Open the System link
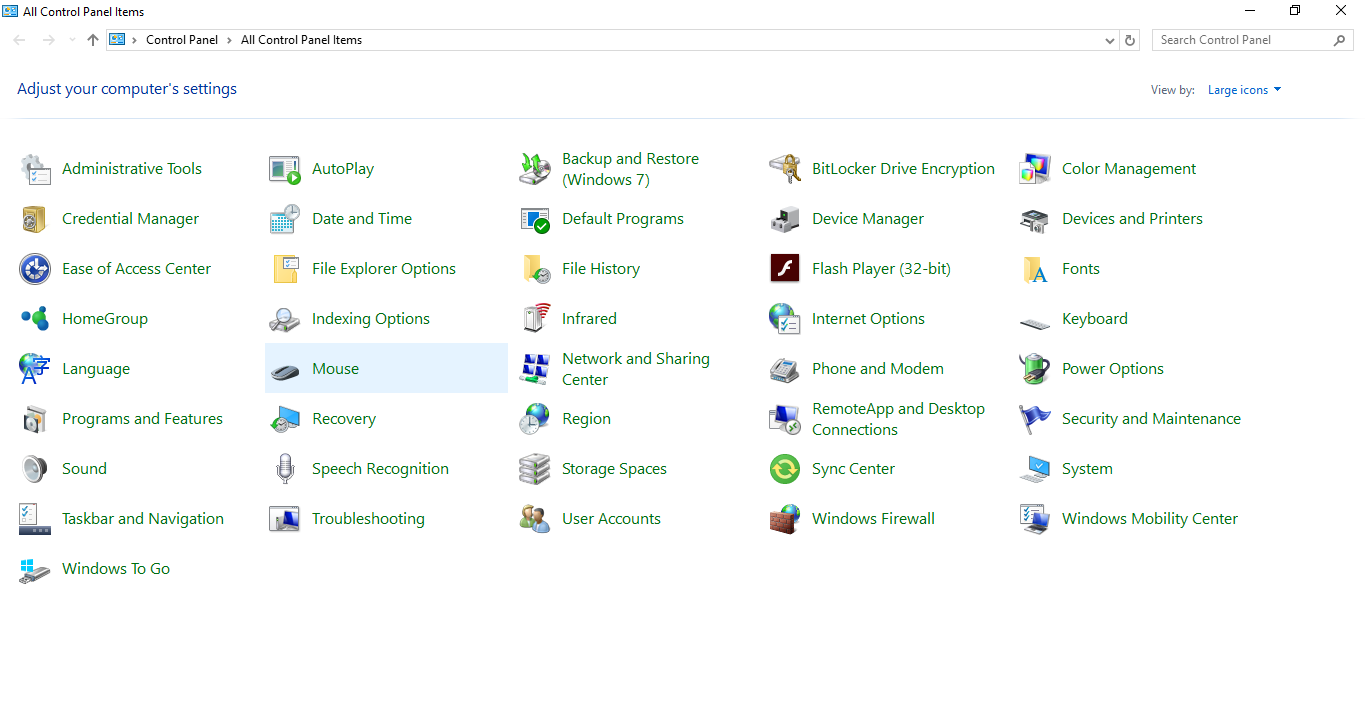1365x725 pixels. pyautogui.click(x=1087, y=469)
